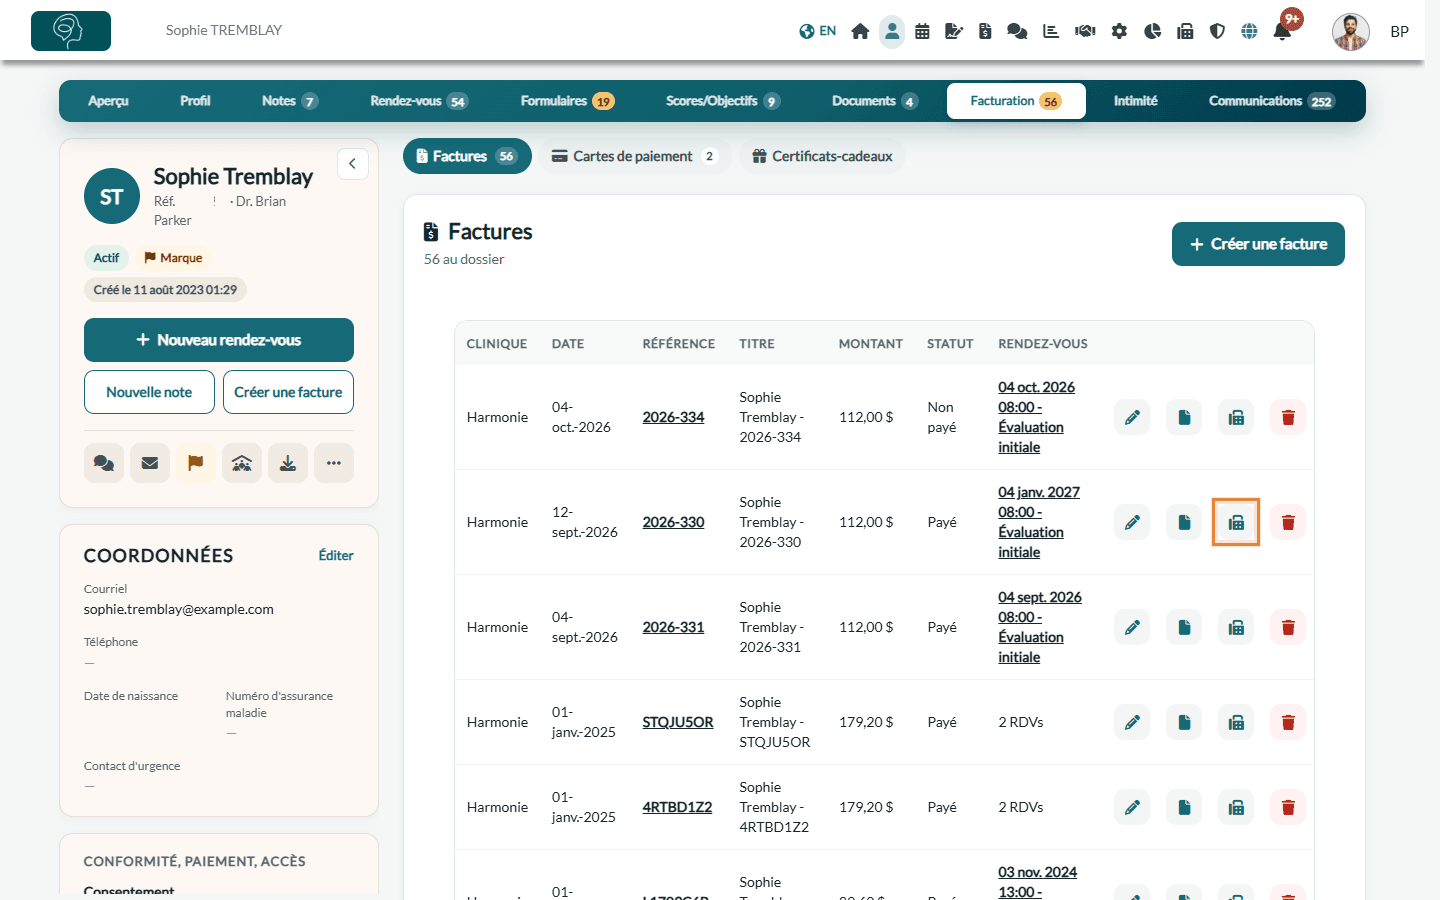Switch language using the EN selector
The image size is (1440, 900).
tap(818, 31)
